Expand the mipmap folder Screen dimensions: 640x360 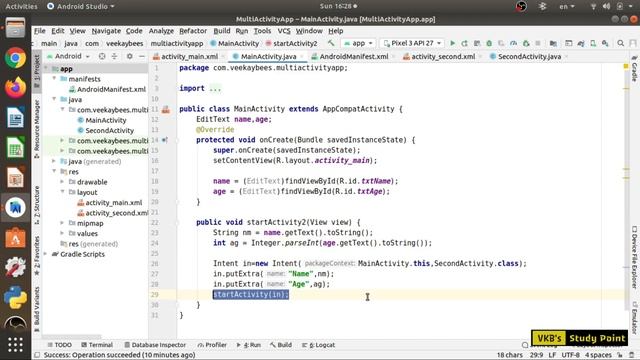point(62,223)
